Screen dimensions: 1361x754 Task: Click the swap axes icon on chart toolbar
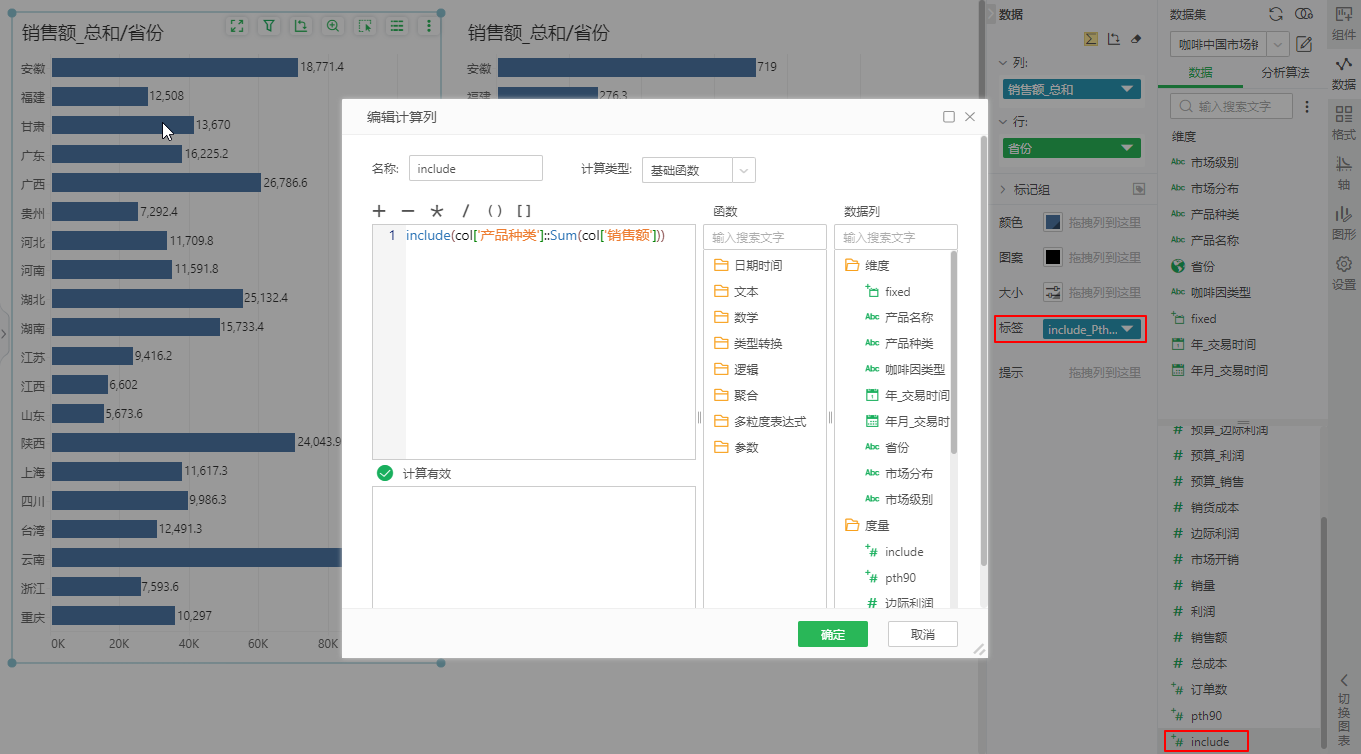(x=300, y=26)
